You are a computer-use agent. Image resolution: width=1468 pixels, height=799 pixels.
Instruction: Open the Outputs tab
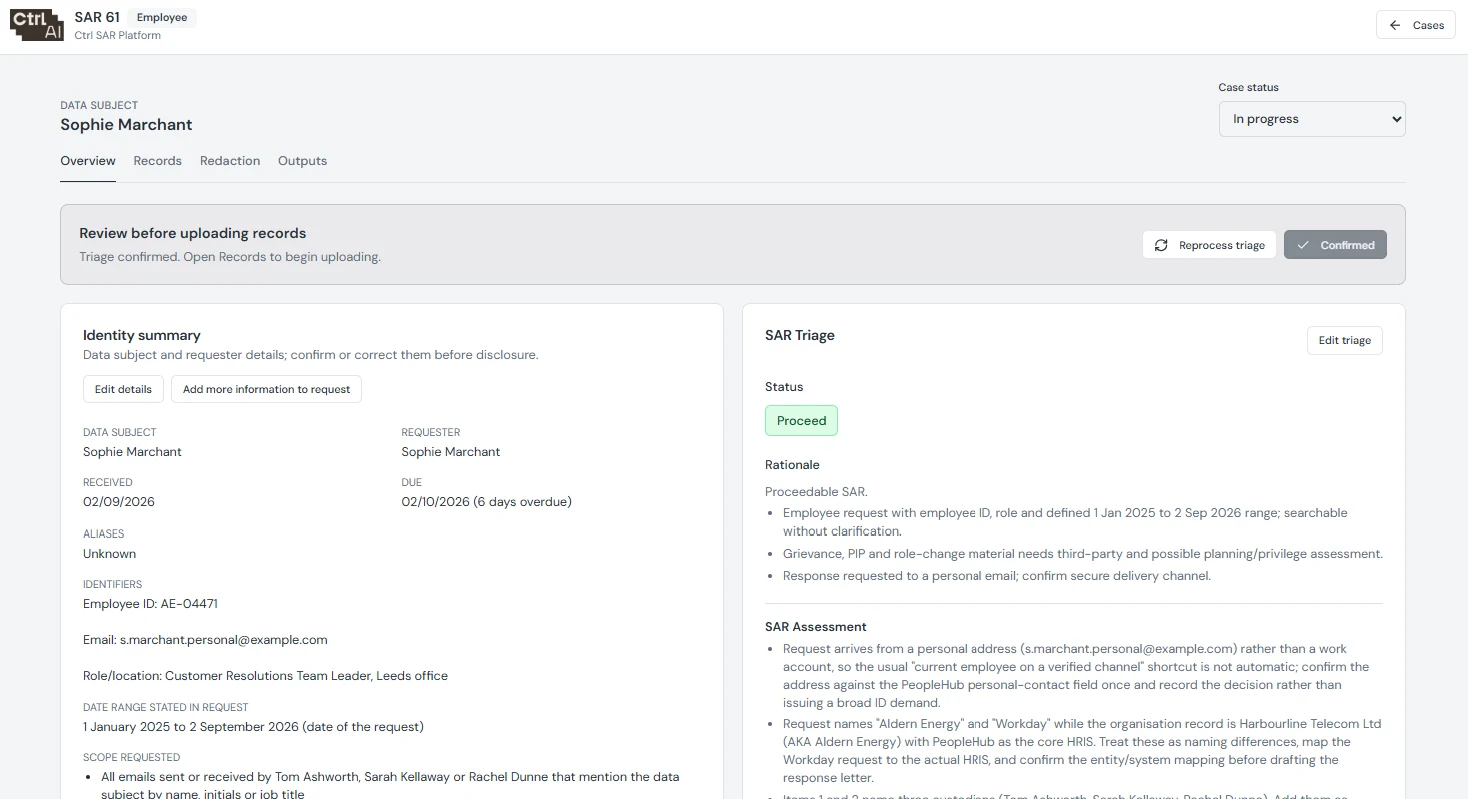(x=303, y=161)
